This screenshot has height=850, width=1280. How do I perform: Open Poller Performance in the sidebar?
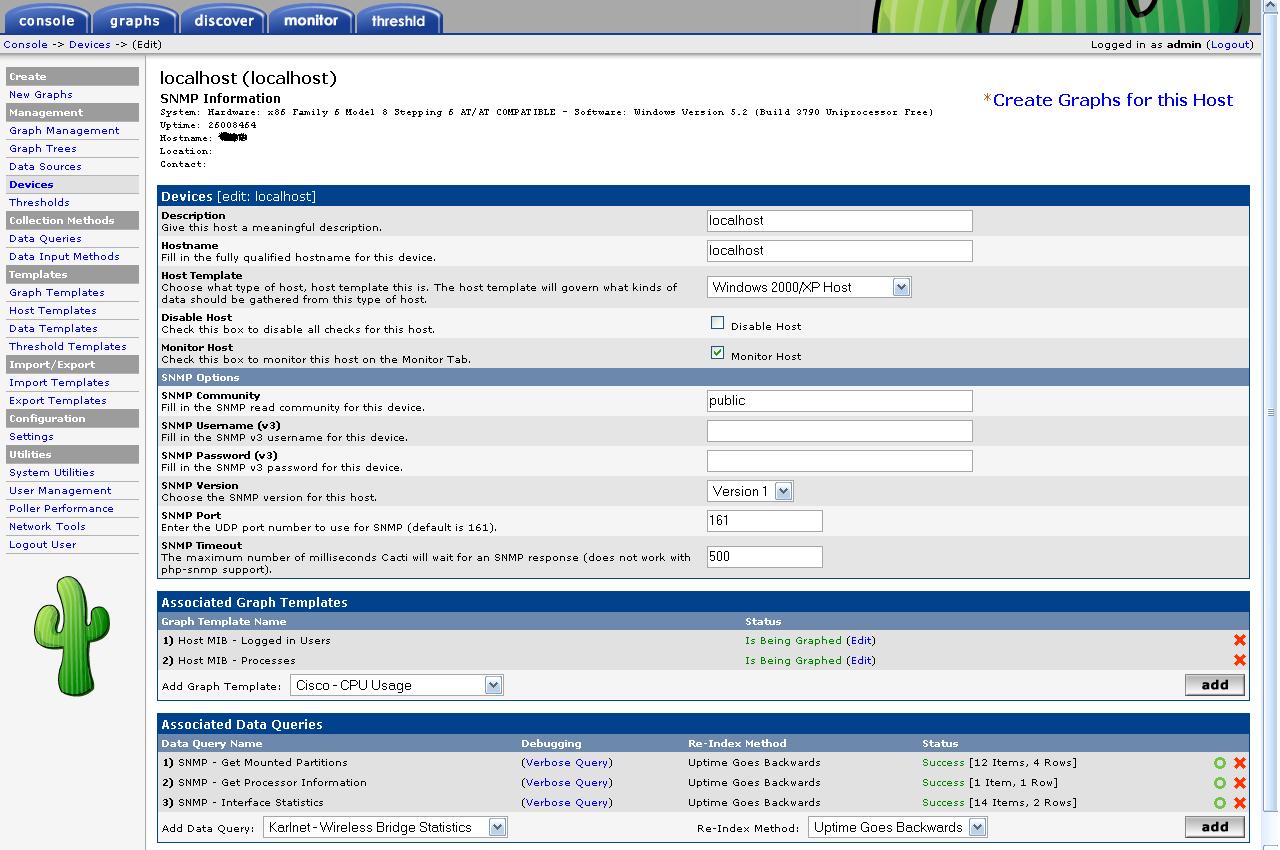[x=61, y=509]
